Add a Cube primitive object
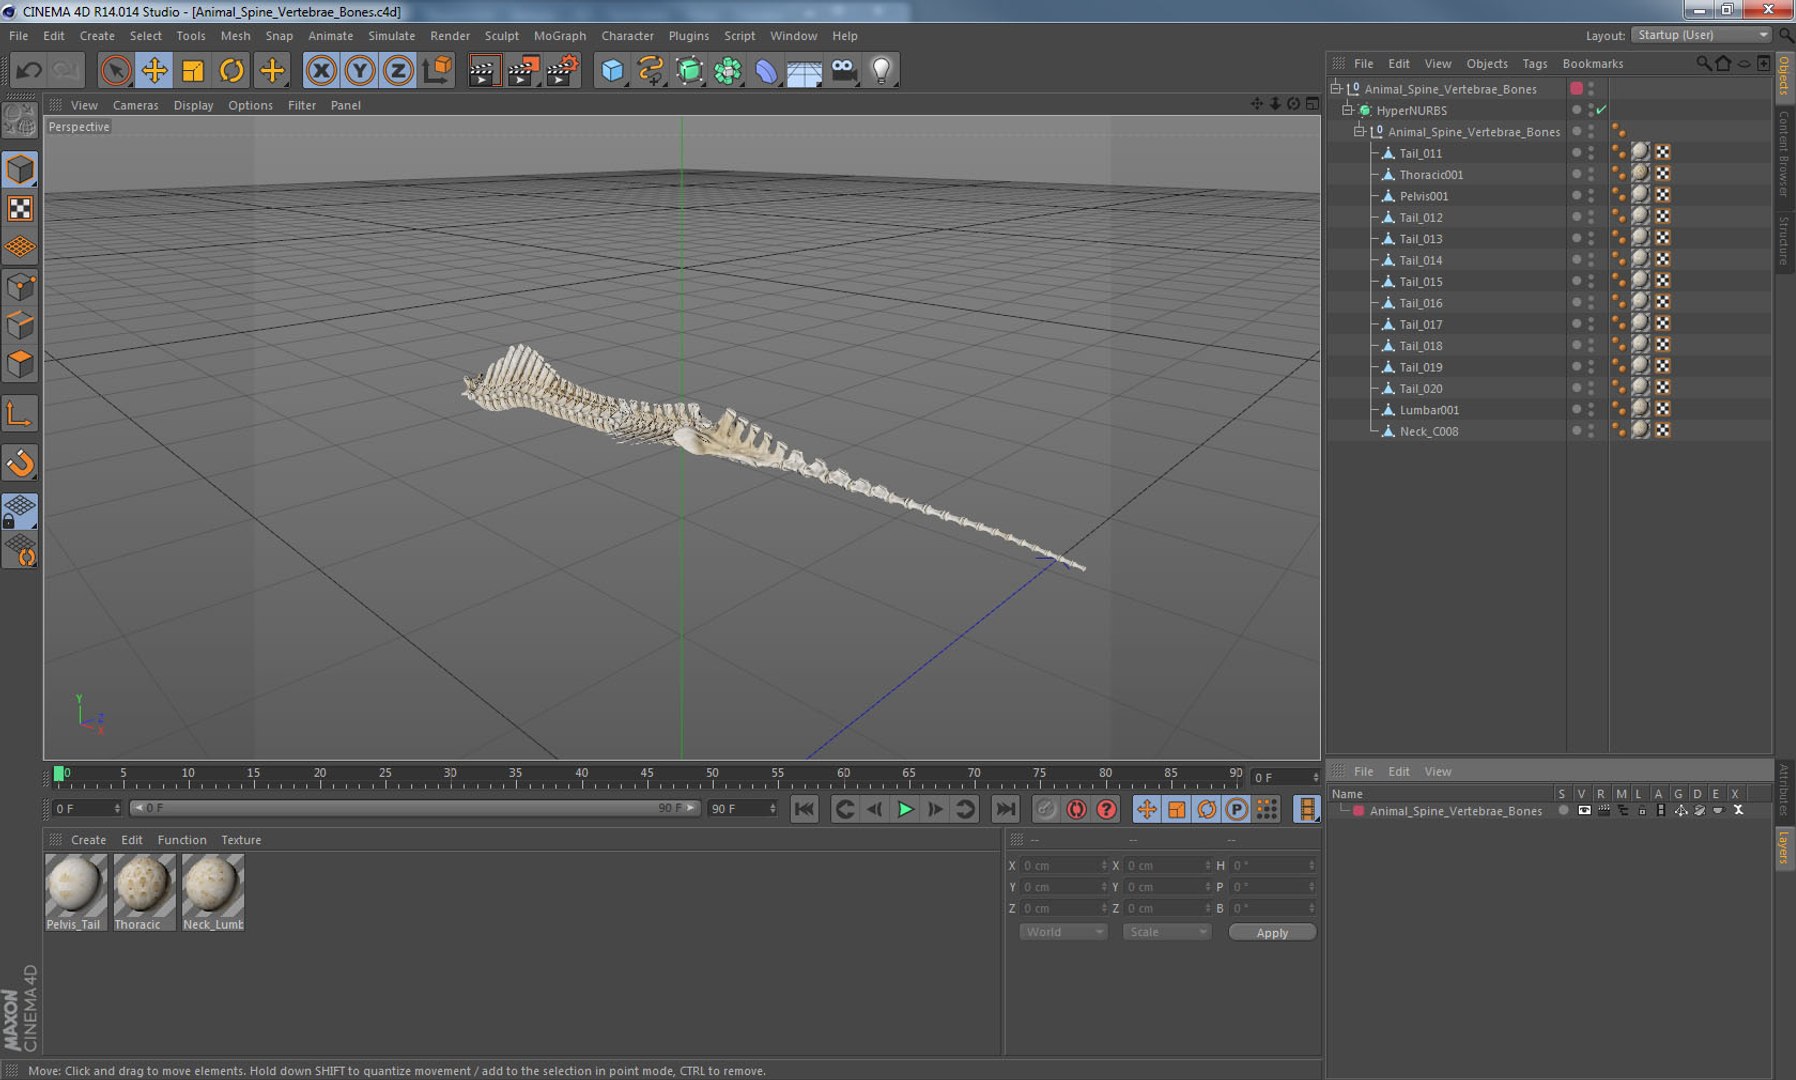The image size is (1796, 1080). pyautogui.click(x=612, y=71)
